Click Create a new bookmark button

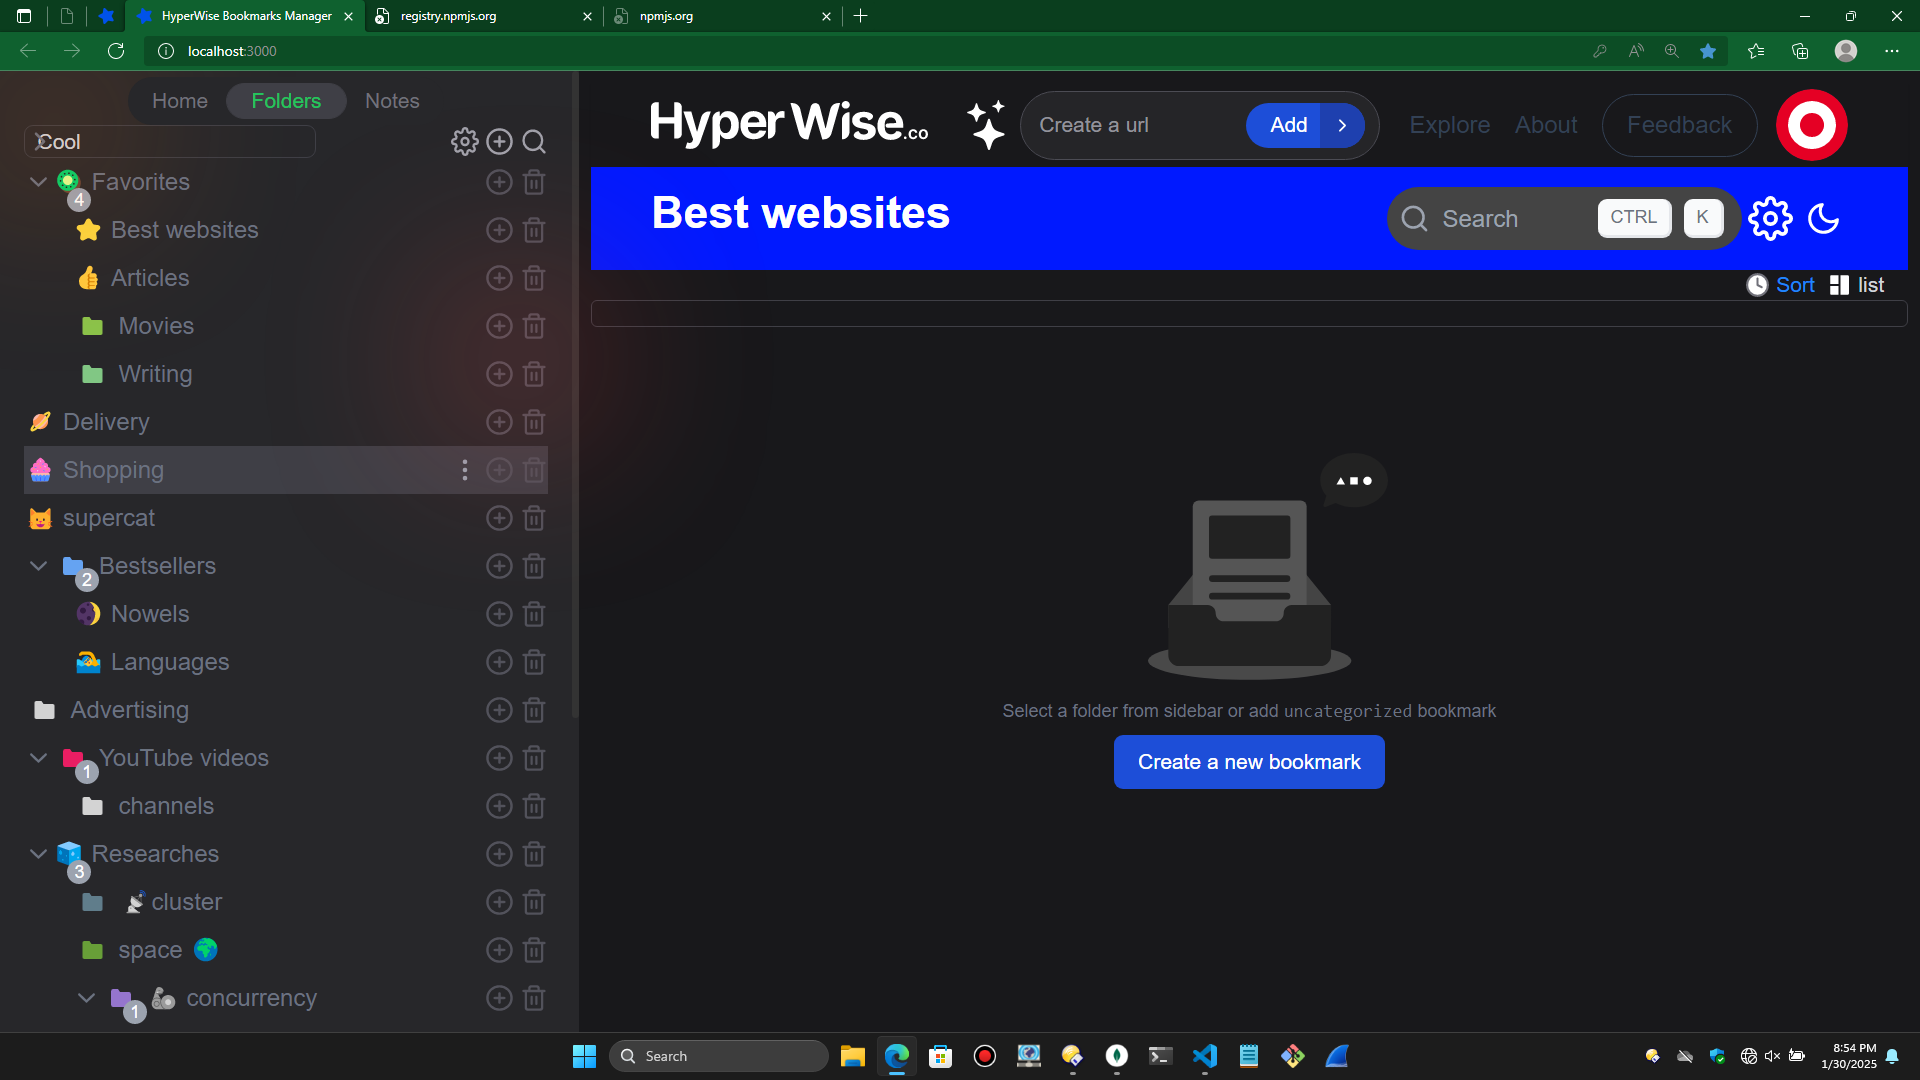coord(1249,762)
